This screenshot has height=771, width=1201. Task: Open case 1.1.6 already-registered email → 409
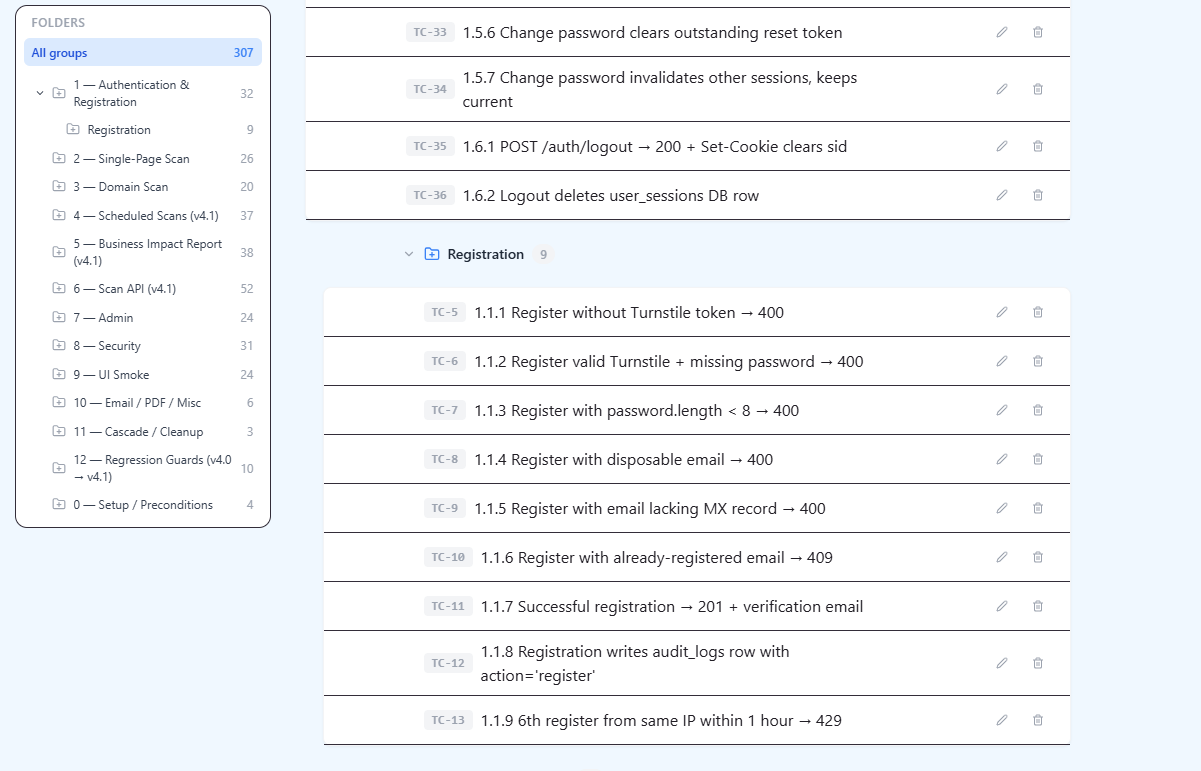tap(657, 557)
